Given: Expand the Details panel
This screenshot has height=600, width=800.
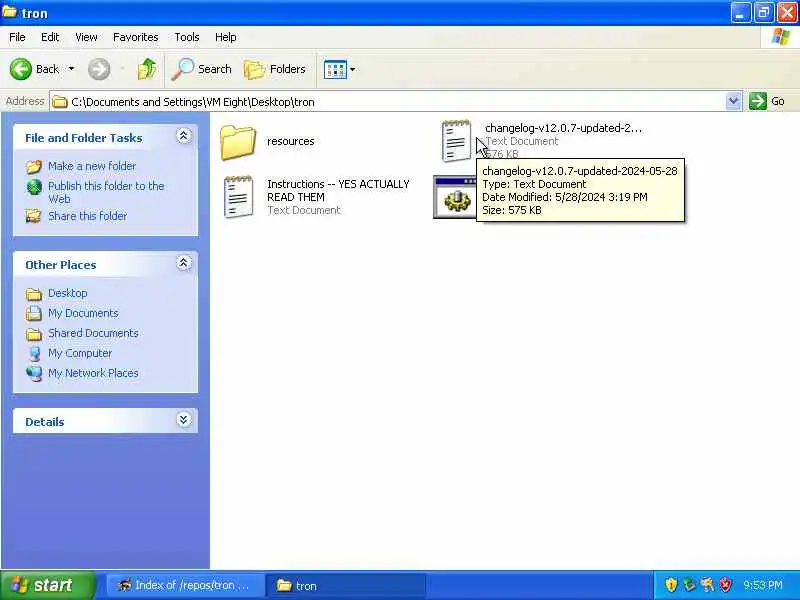Looking at the screenshot, I should coord(184,419).
